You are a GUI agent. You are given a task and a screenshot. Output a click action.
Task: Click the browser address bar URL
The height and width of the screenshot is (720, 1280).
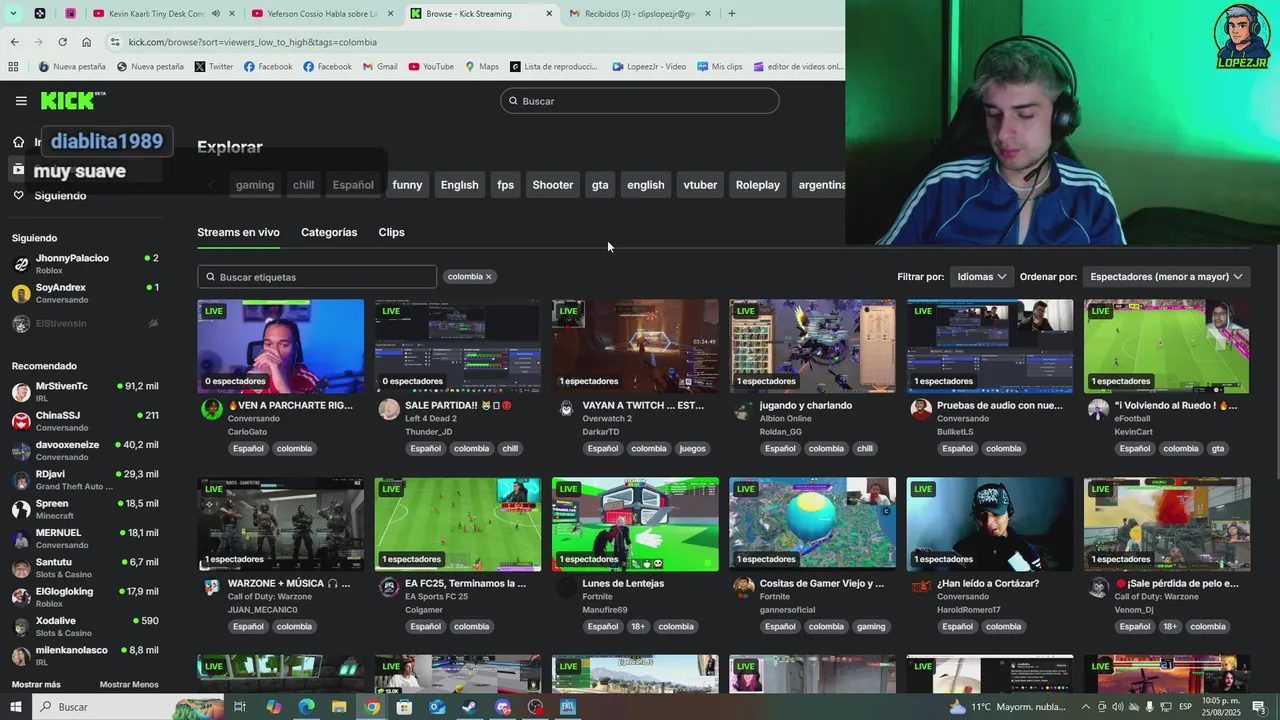pos(252,42)
